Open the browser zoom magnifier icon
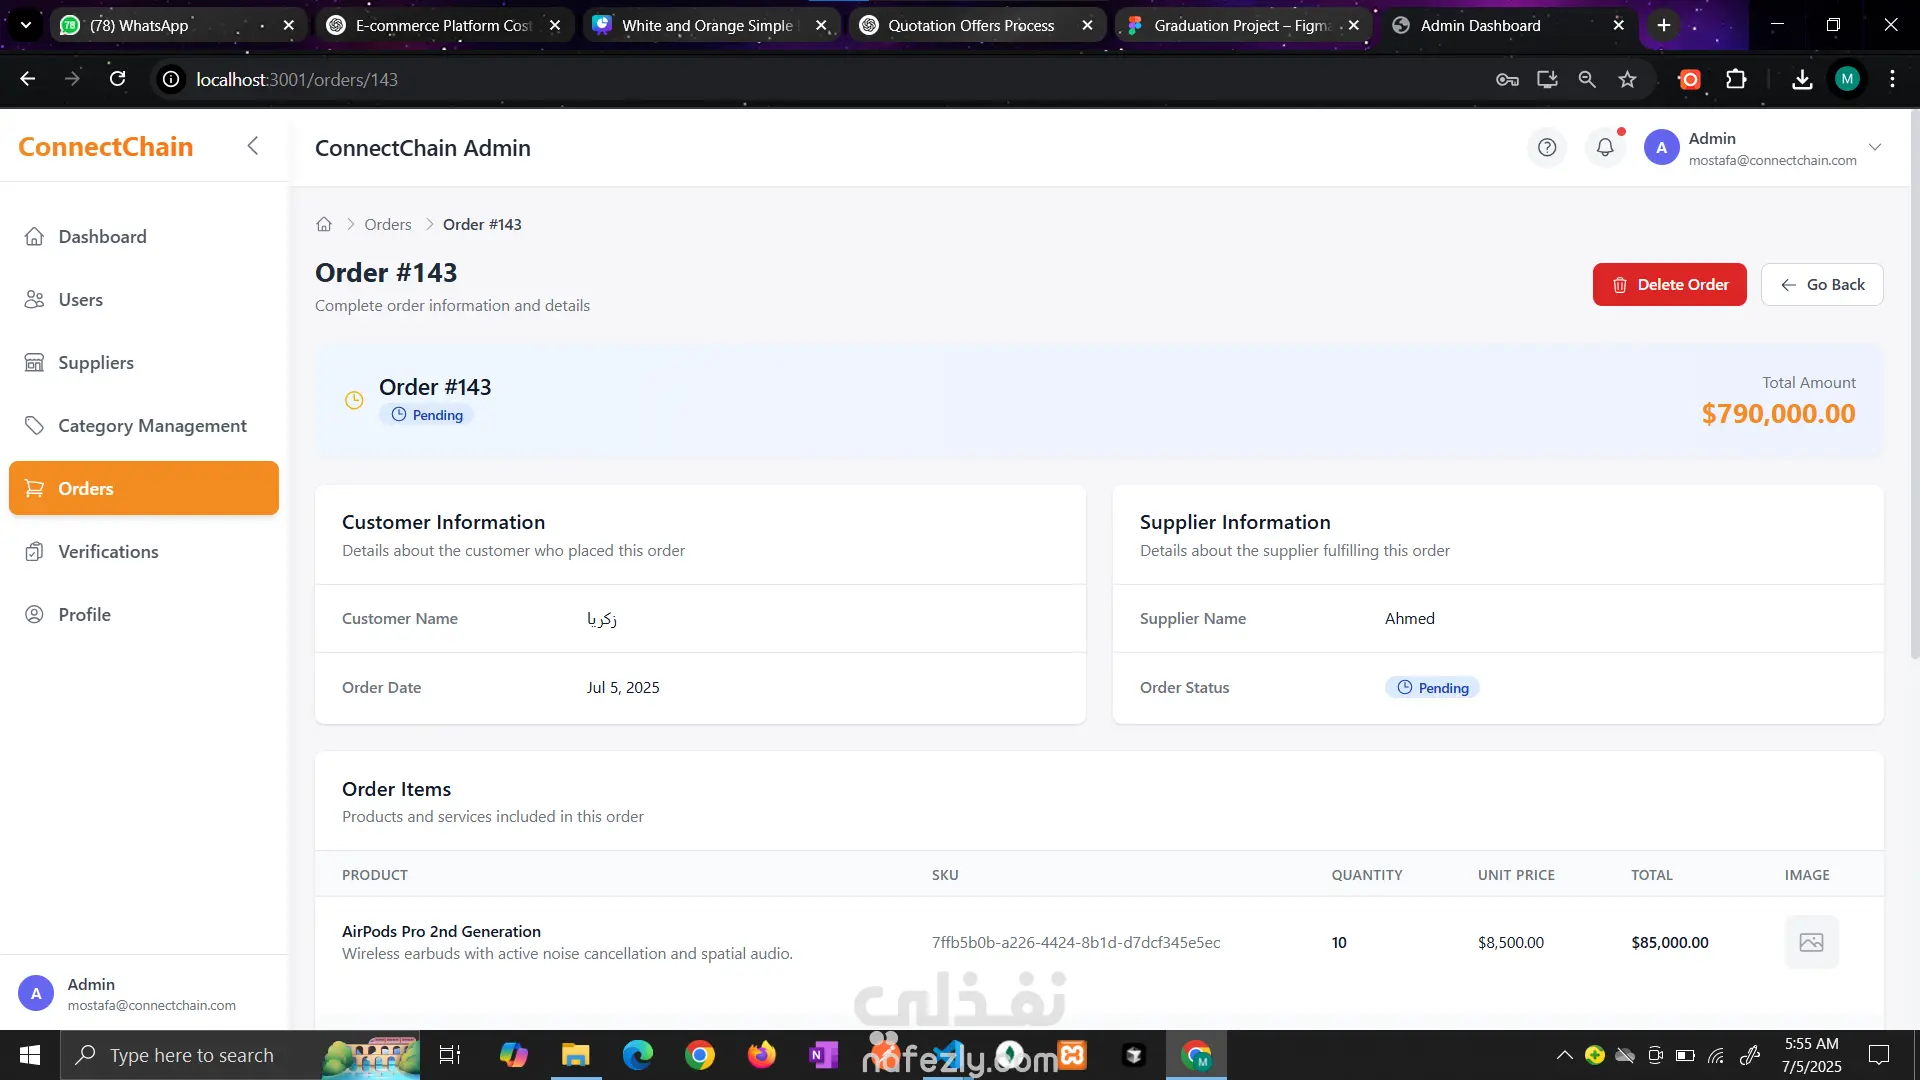Viewport: 1920px width, 1080px height. 1587,79
